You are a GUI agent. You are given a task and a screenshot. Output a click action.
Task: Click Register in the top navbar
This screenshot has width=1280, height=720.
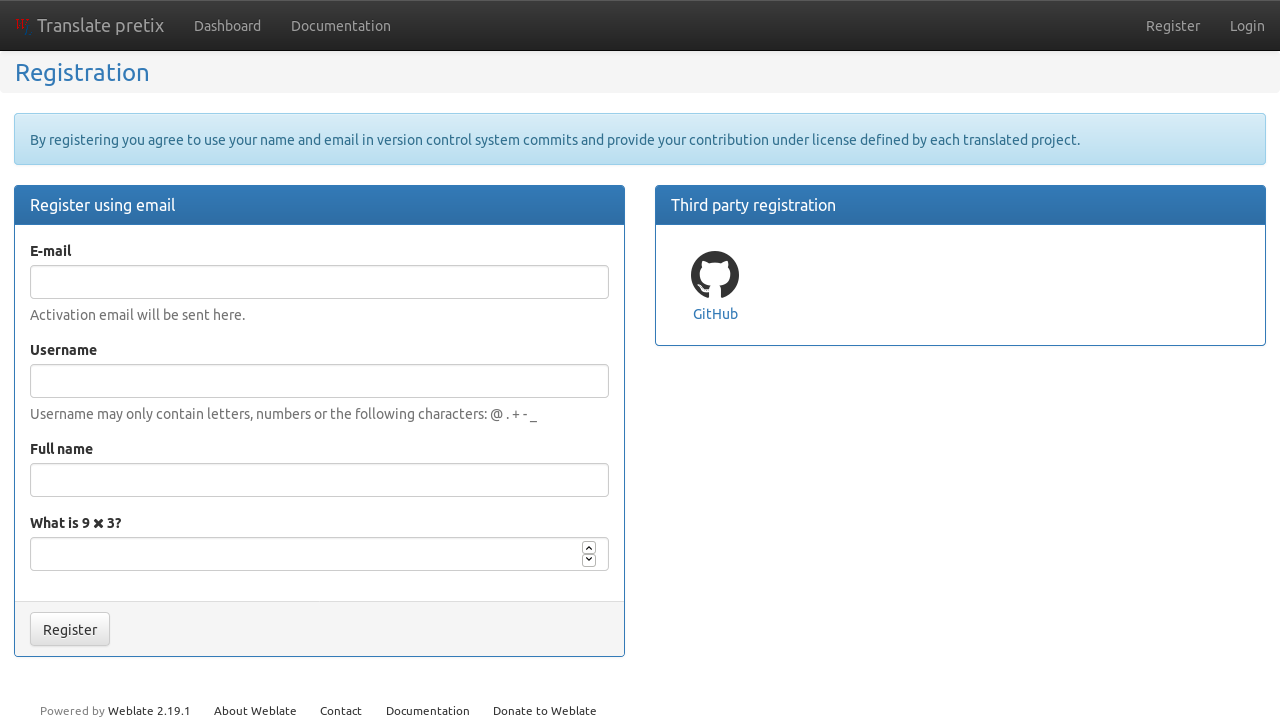(1172, 26)
